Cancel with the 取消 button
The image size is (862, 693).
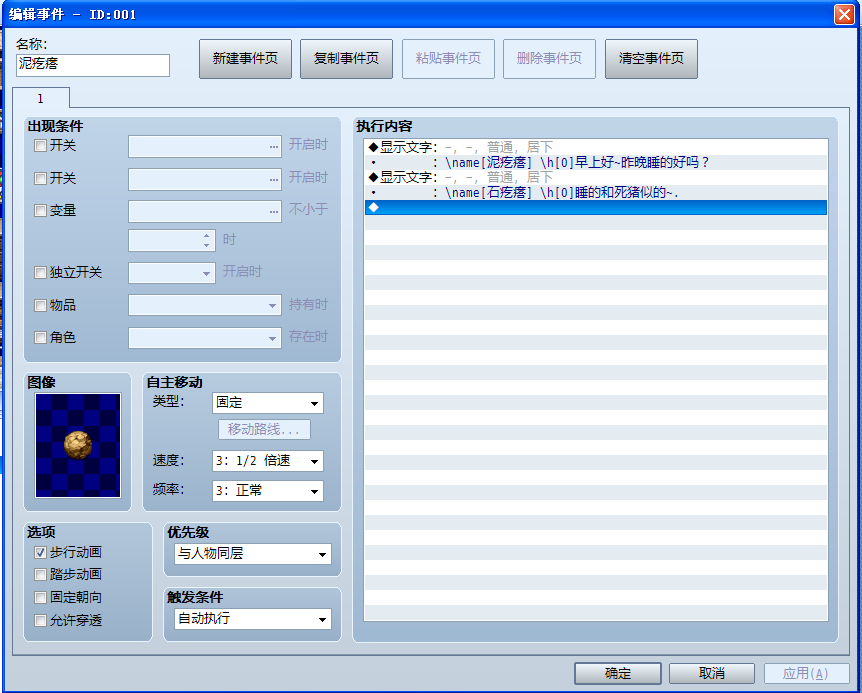tap(712, 673)
